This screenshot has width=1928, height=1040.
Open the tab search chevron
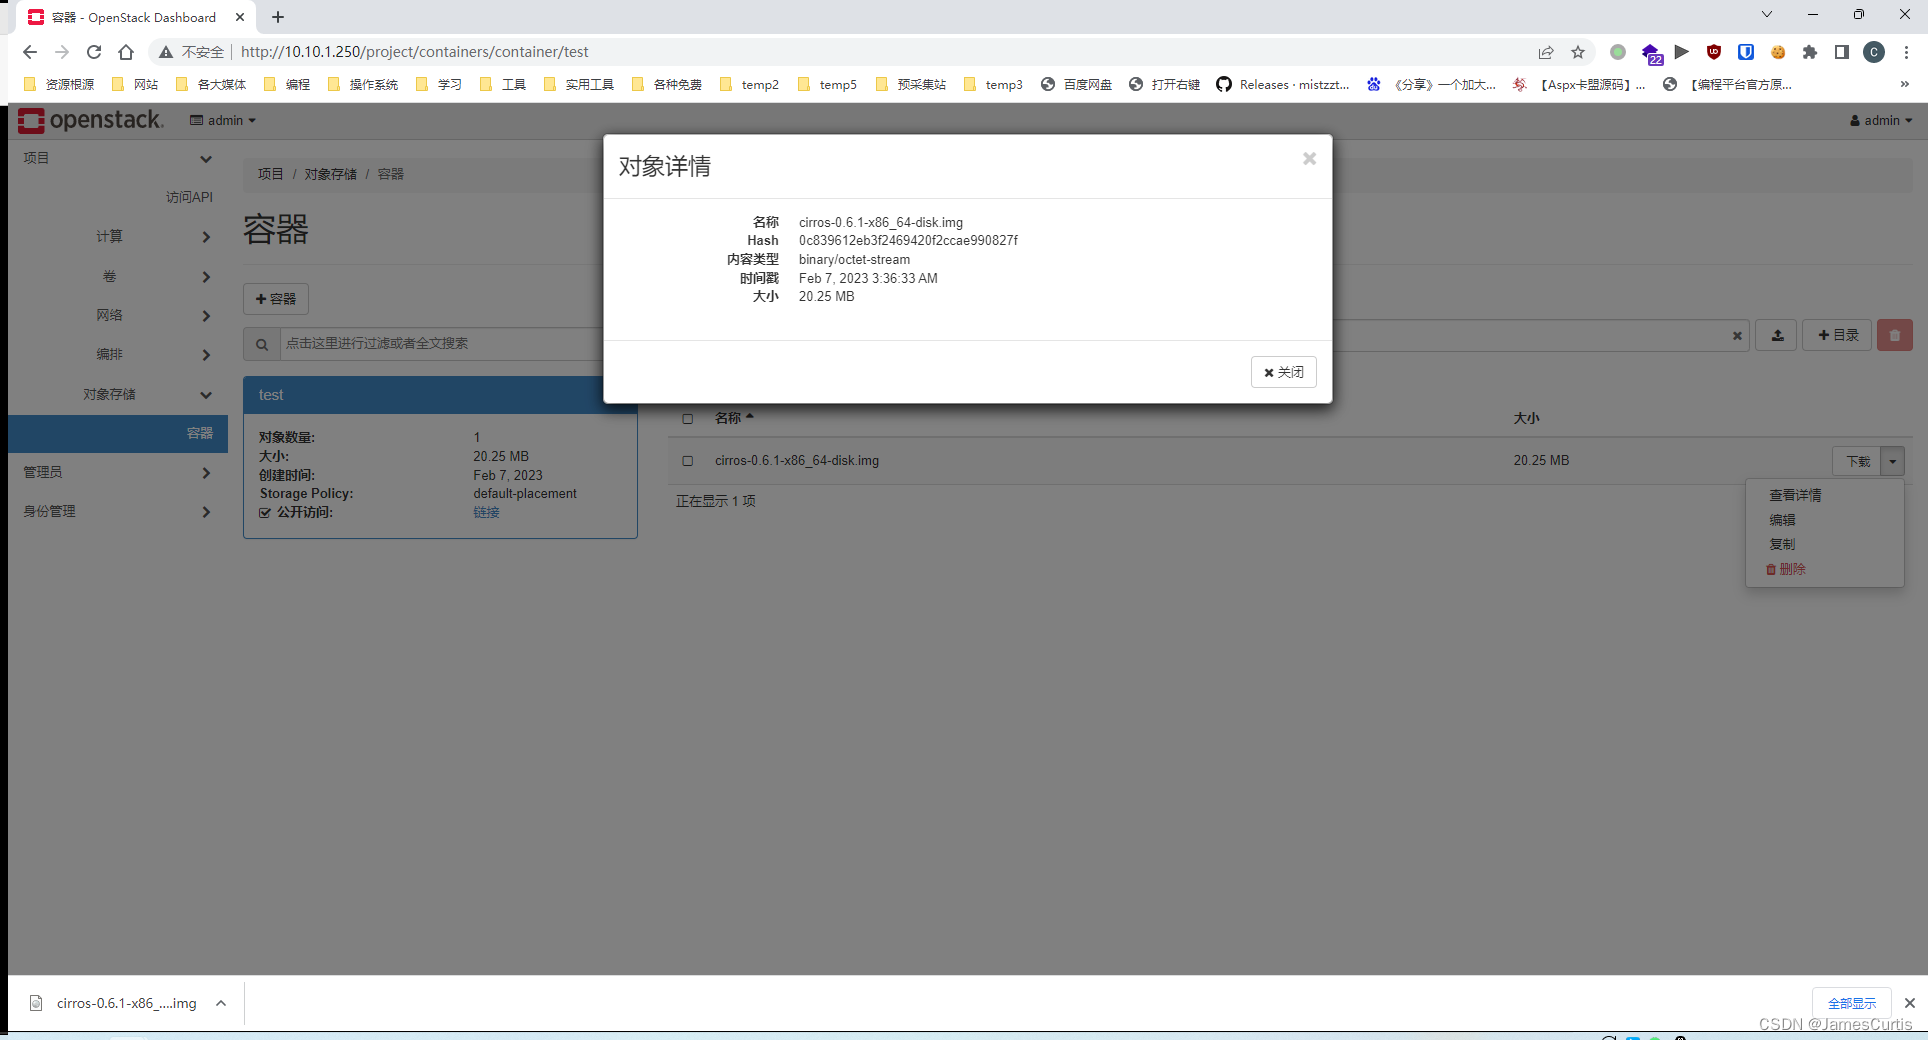(x=1767, y=14)
